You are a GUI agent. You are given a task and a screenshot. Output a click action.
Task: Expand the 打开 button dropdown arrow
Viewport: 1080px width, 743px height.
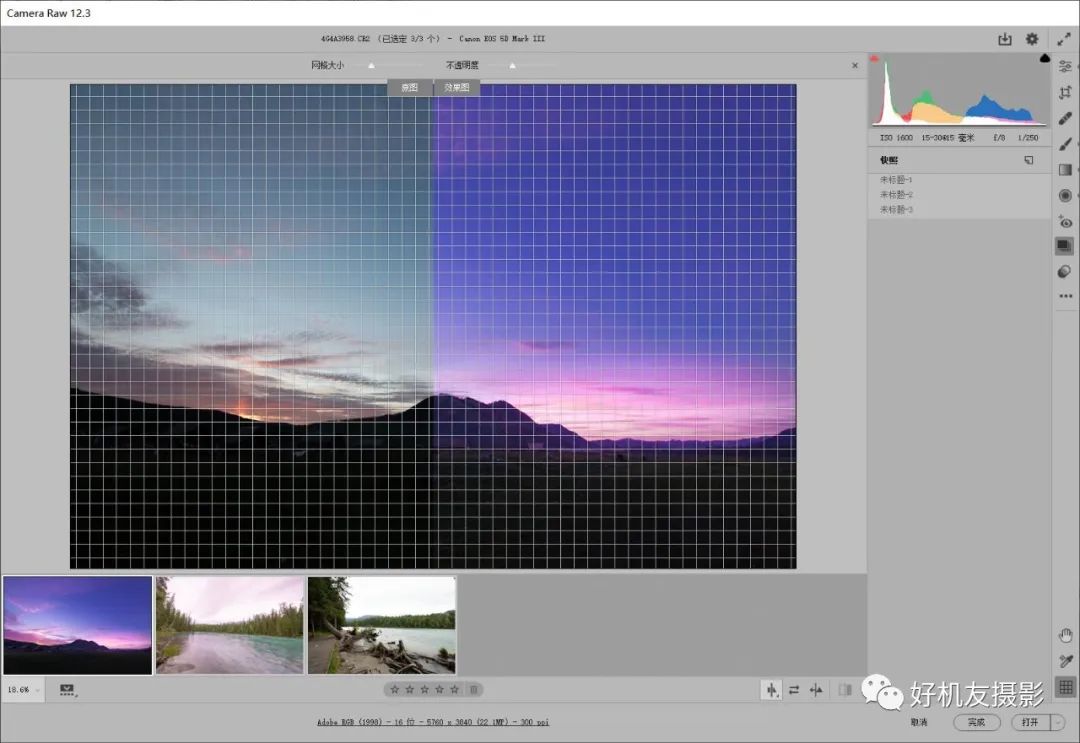point(1059,722)
